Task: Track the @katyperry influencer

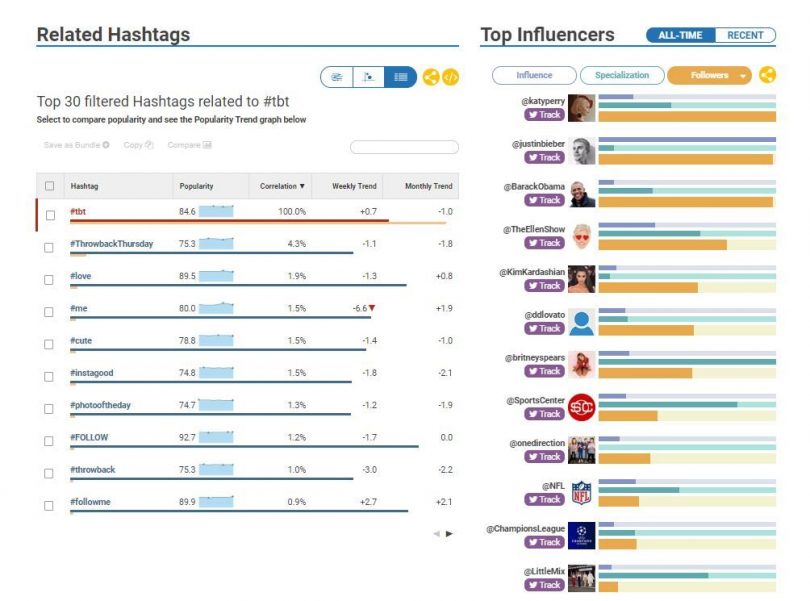Action: (545, 114)
